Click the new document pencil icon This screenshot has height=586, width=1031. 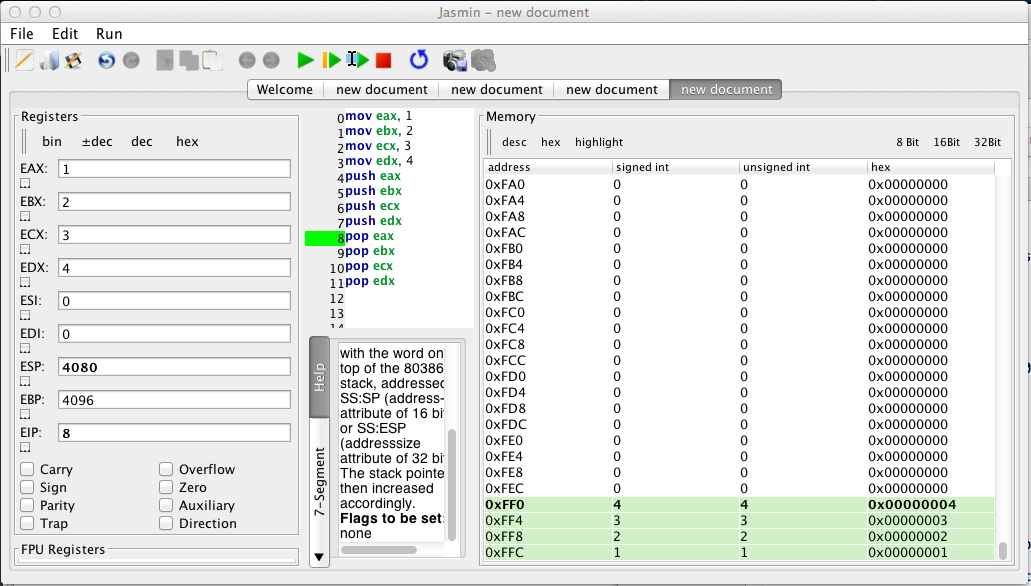tap(25, 61)
